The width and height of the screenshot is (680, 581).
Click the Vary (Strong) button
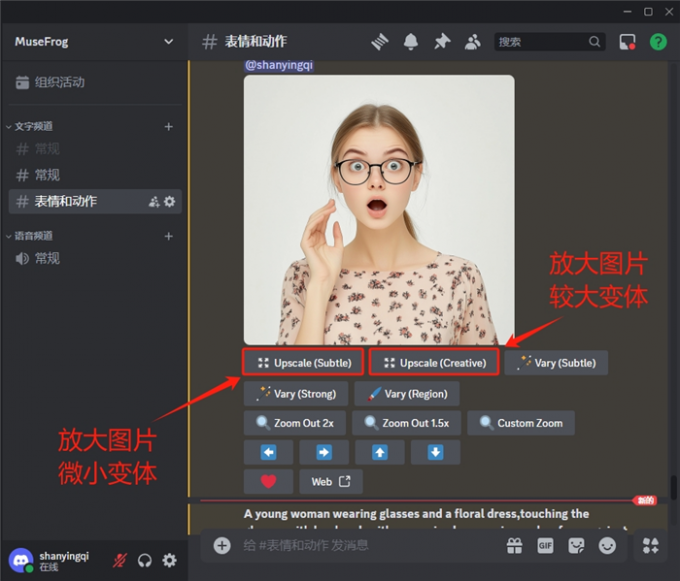pos(296,394)
